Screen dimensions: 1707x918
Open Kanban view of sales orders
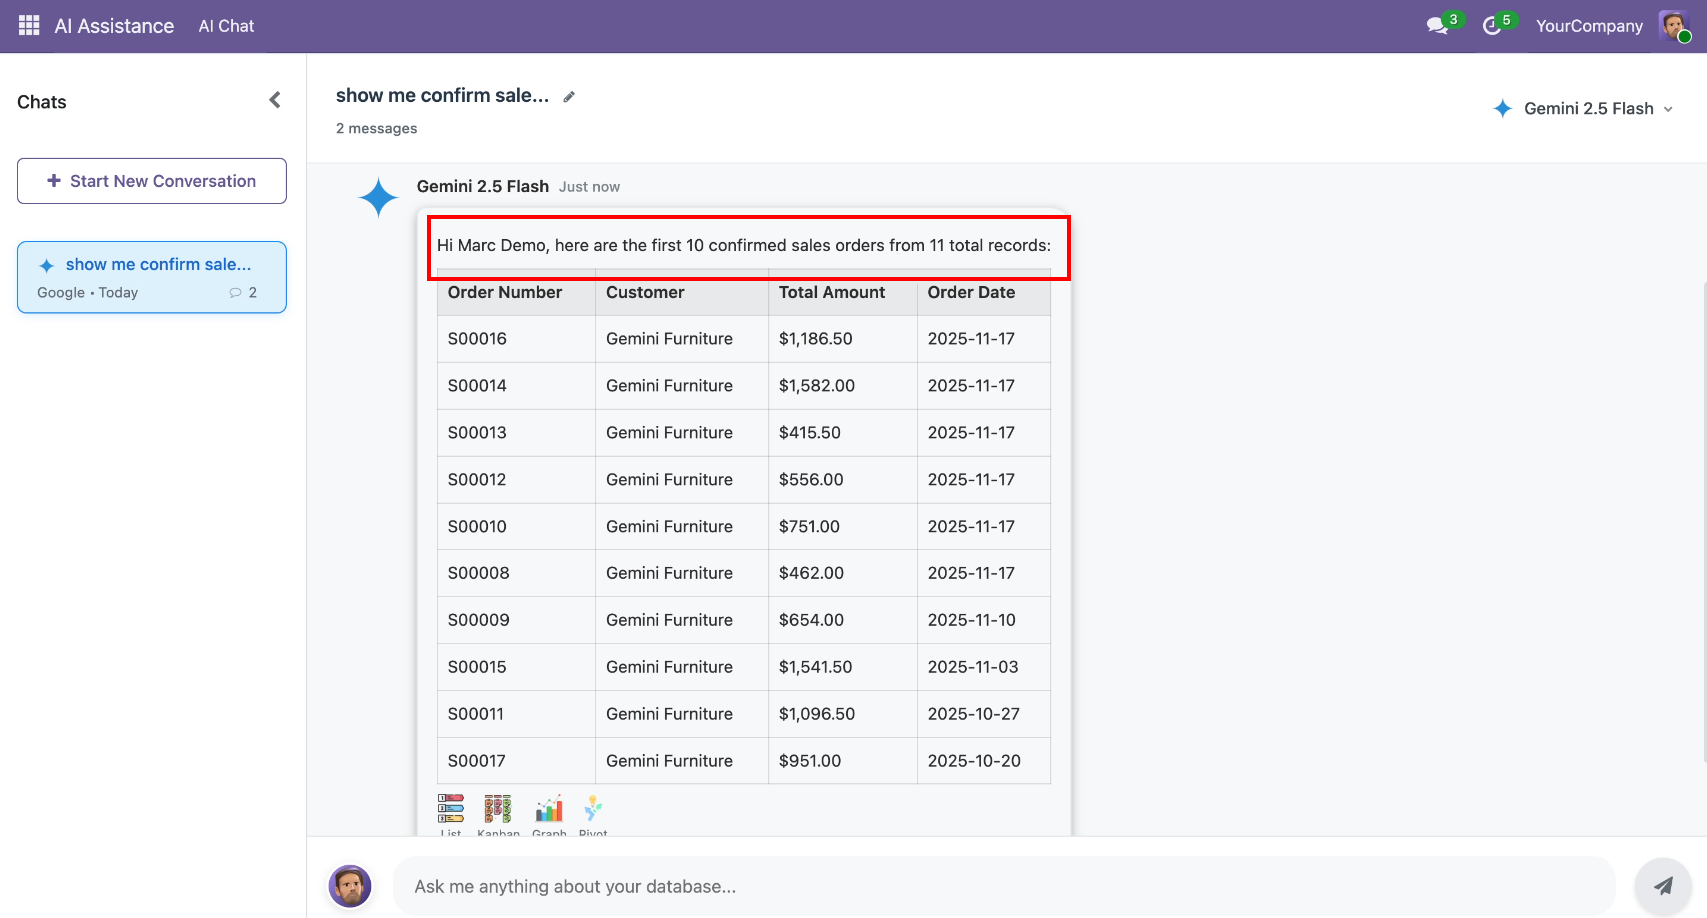(x=498, y=812)
